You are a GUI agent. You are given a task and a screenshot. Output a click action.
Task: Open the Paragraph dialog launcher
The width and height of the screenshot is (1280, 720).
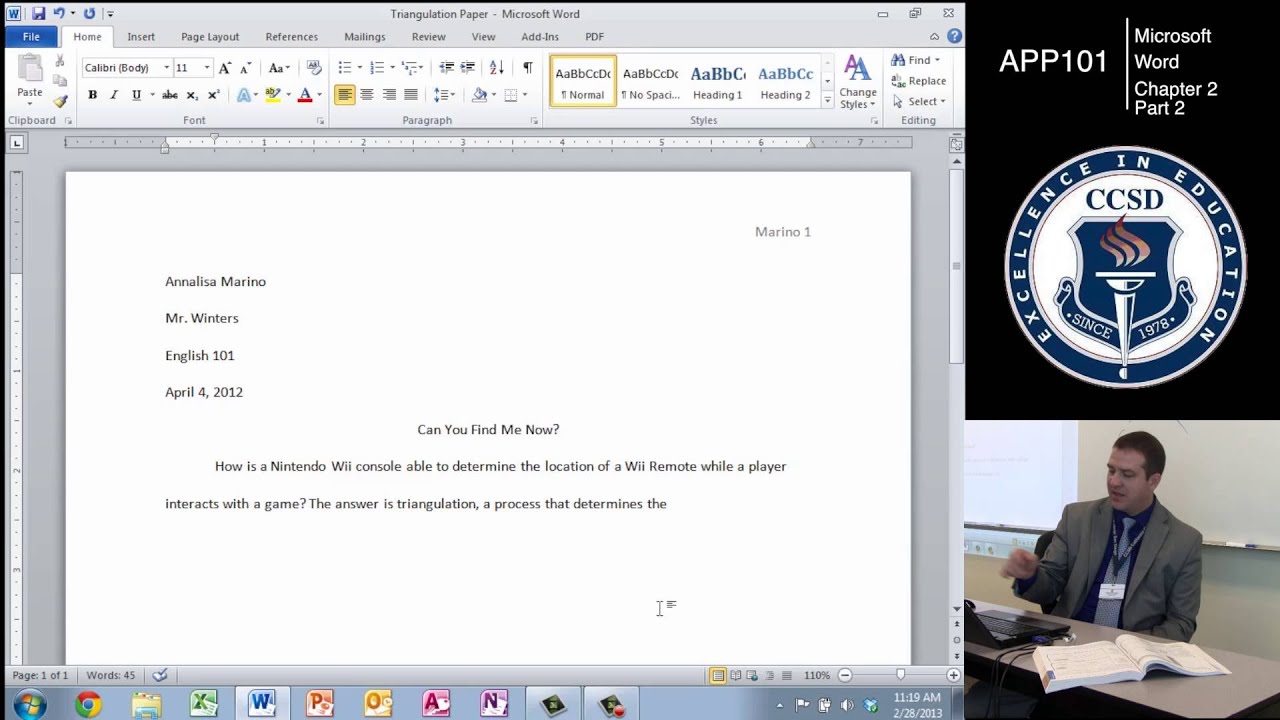point(534,121)
